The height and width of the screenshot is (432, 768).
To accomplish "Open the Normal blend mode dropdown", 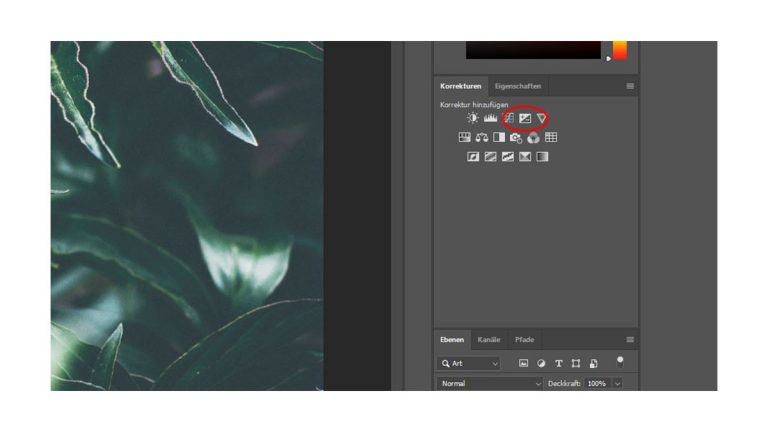I will tap(491, 384).
